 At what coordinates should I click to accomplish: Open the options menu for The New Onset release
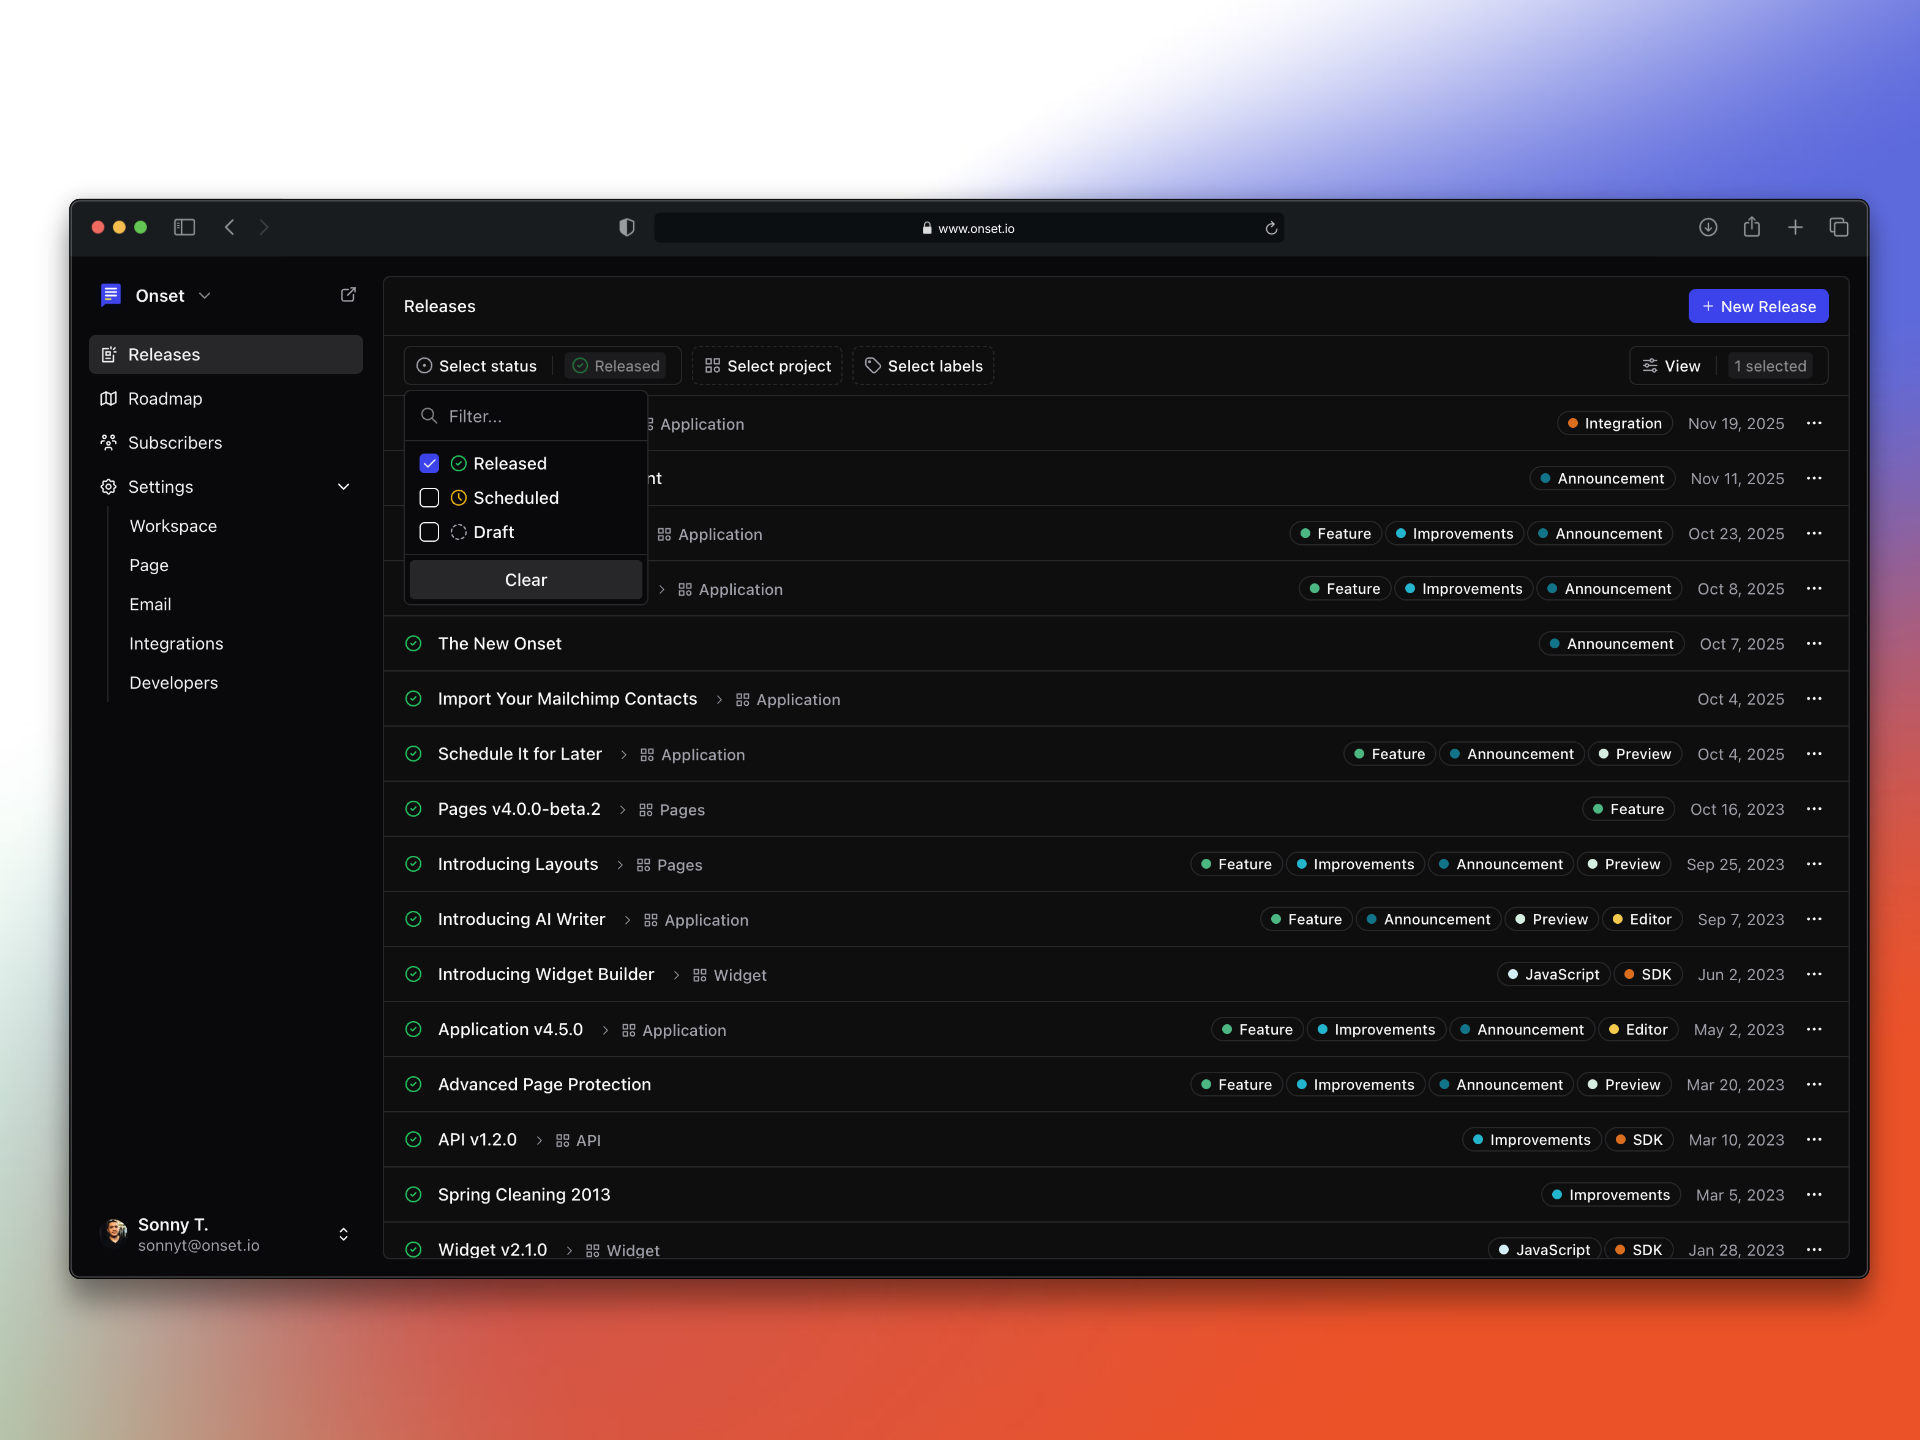pyautogui.click(x=1815, y=644)
